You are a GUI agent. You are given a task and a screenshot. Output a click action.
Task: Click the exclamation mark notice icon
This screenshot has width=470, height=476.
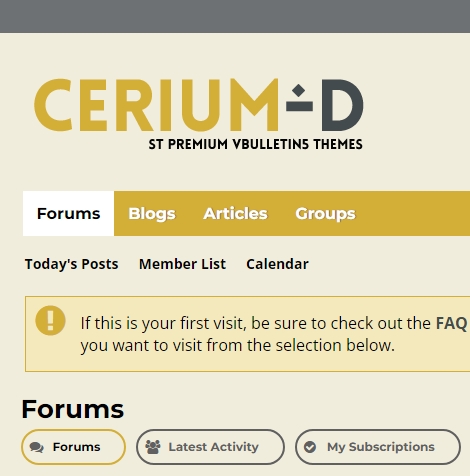(50, 320)
